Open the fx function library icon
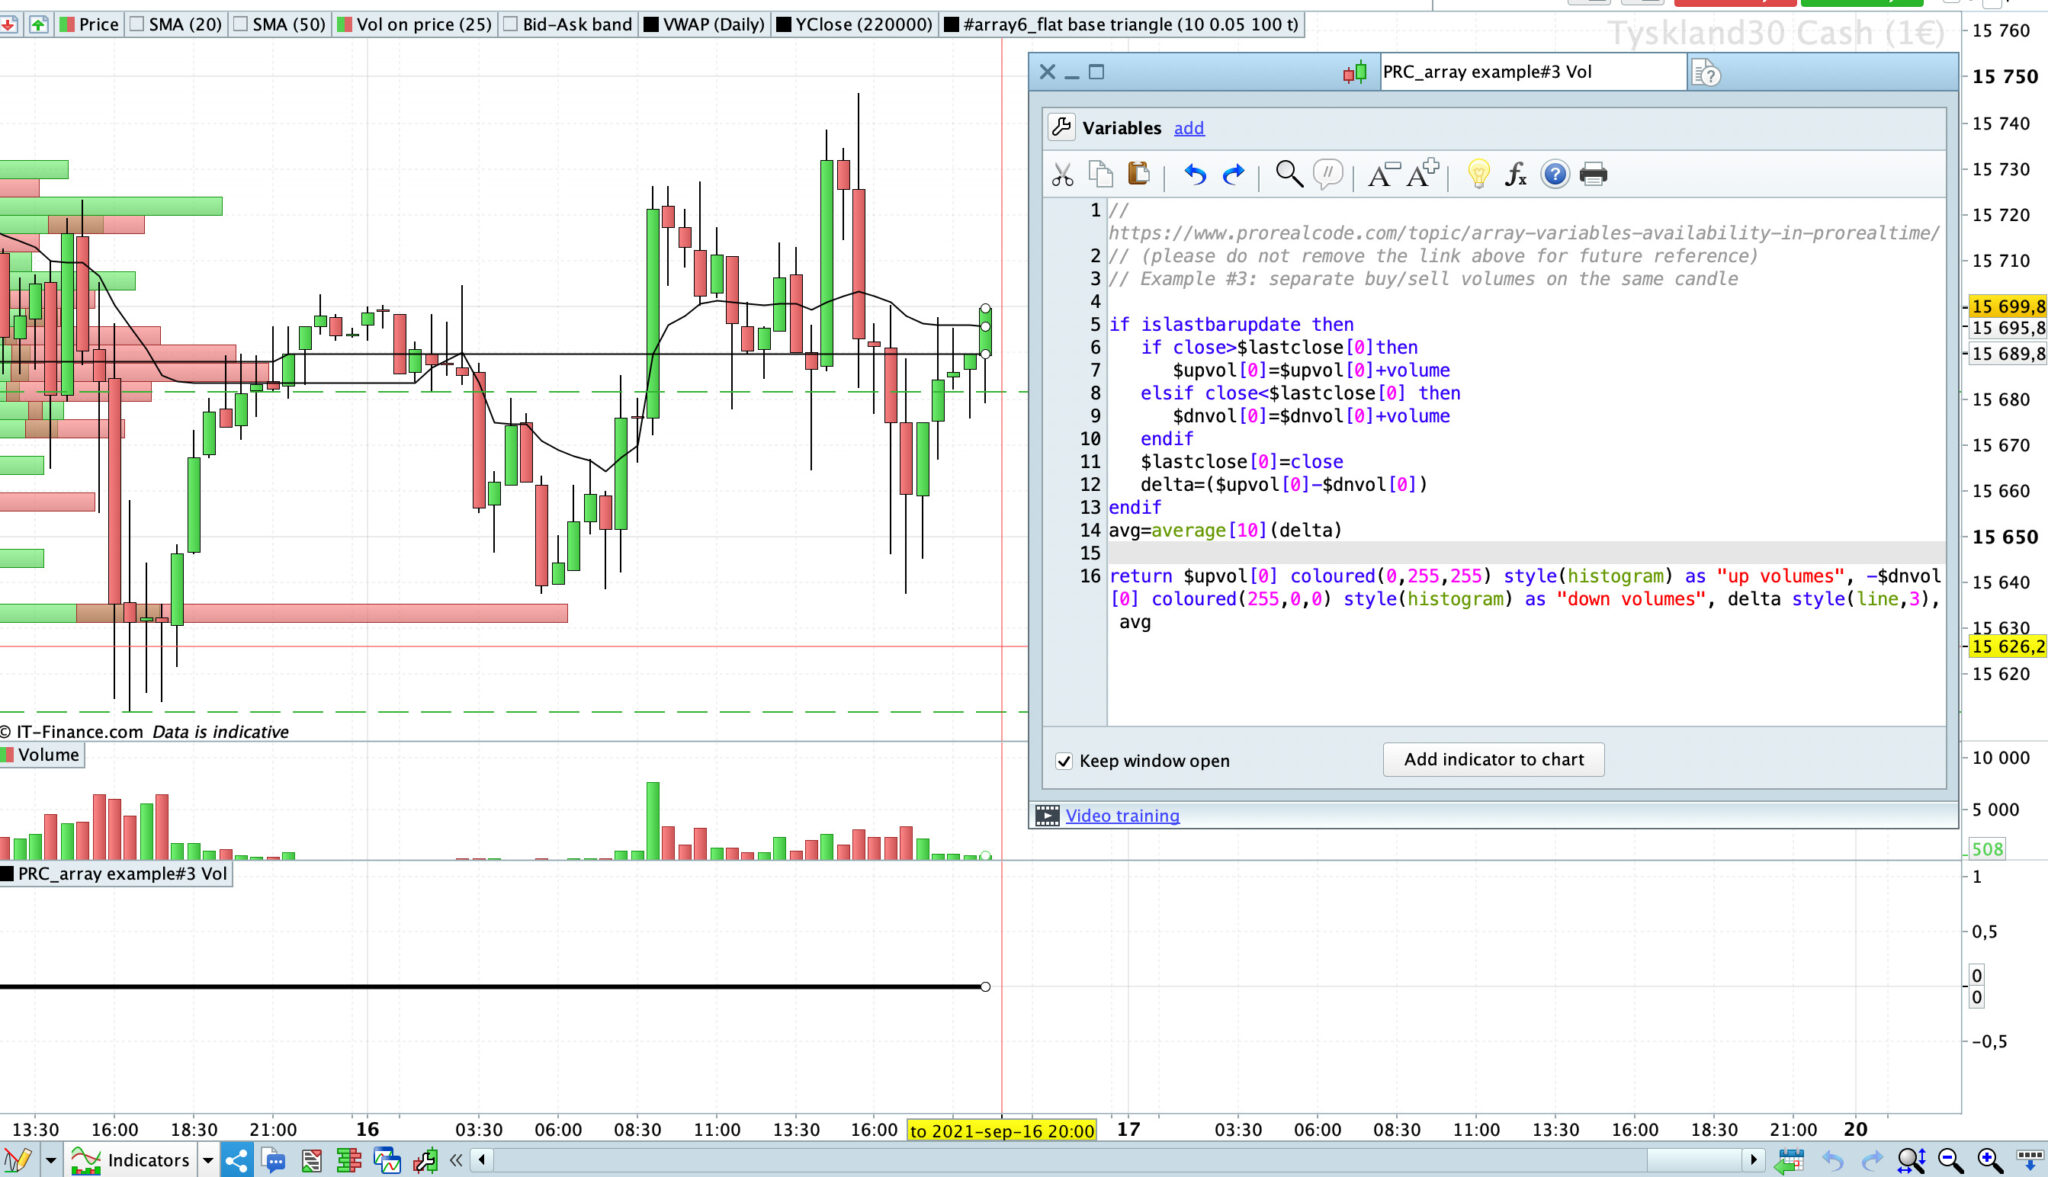 point(1515,175)
